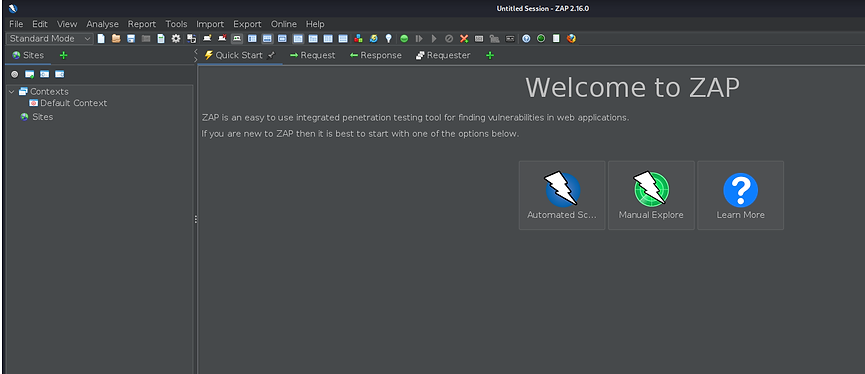Open the Request tab

point(312,55)
